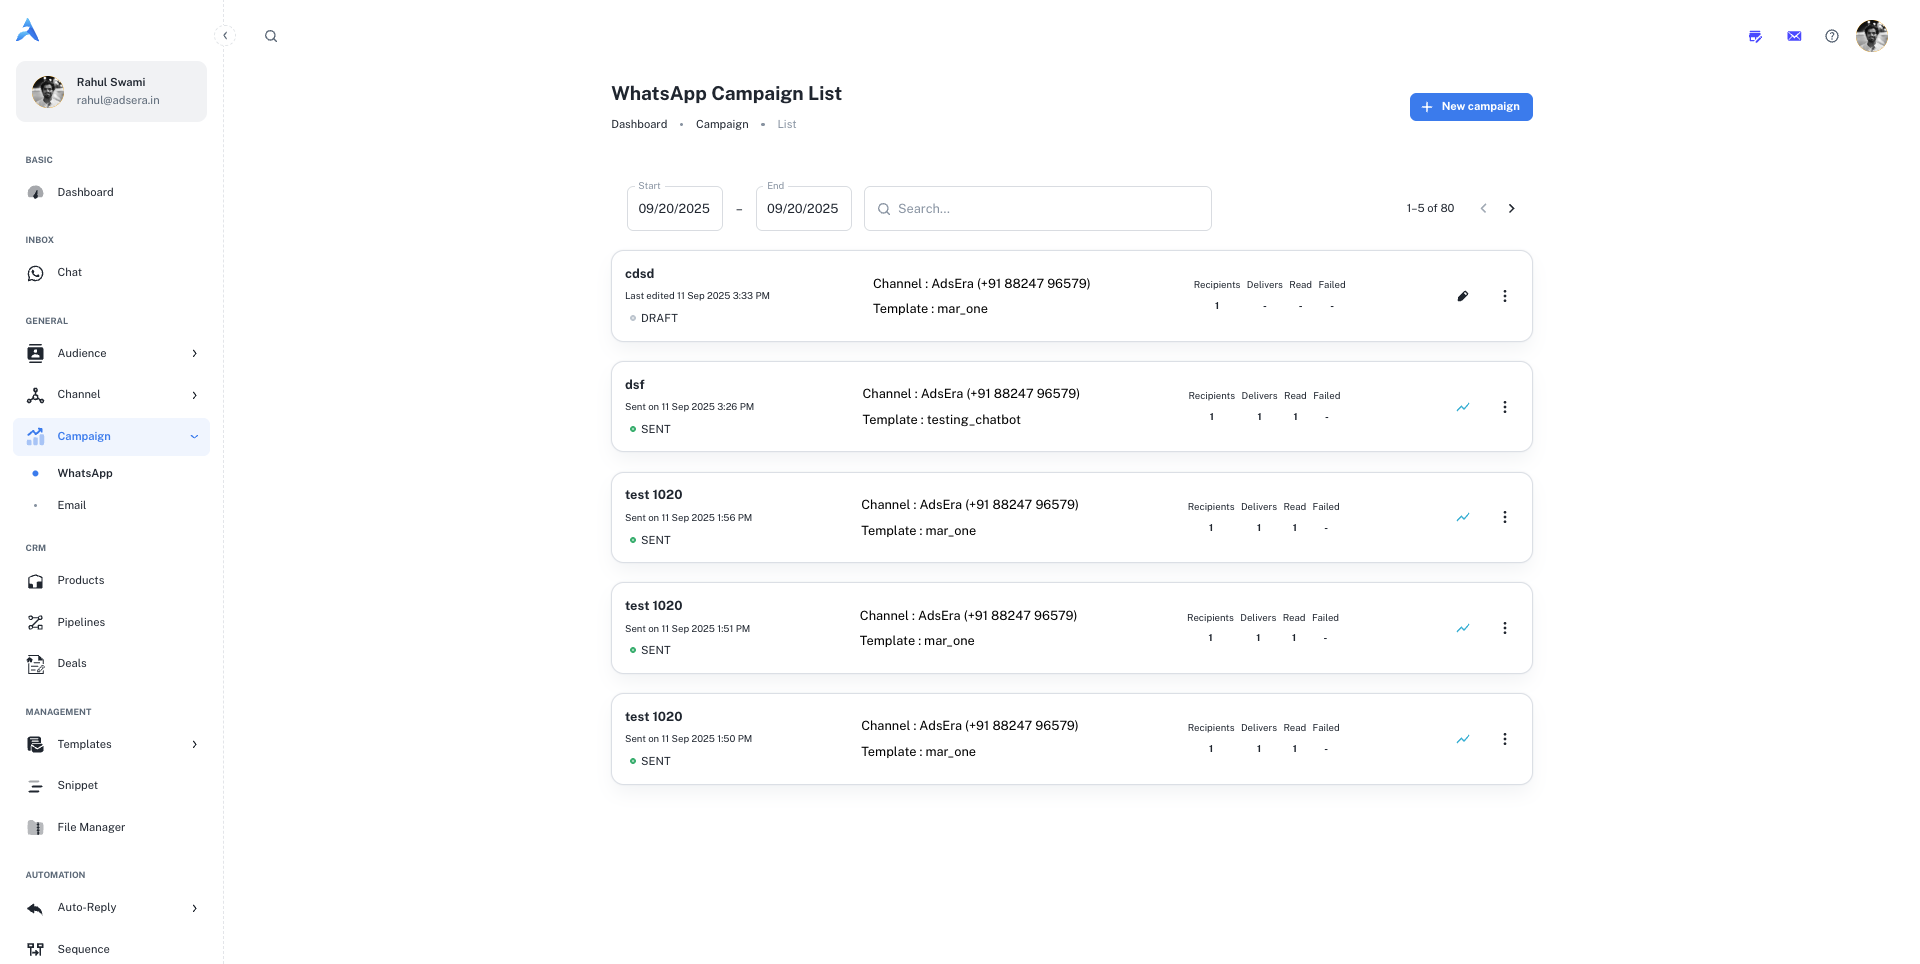
Task: Open Chat in the Inbox section
Action: tap(70, 272)
